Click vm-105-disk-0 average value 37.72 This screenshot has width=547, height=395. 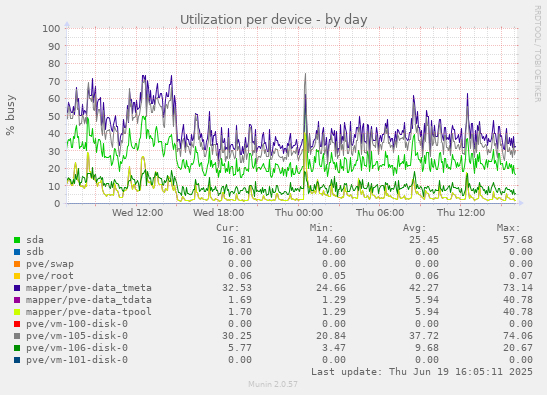424,336
